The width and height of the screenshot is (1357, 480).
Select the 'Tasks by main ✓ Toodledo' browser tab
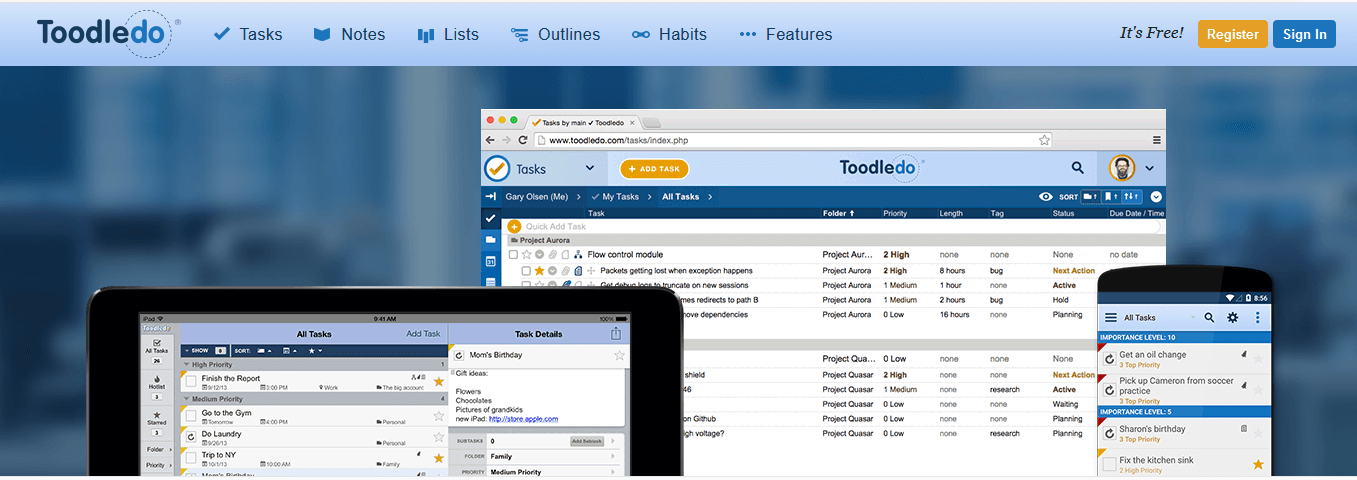pos(583,121)
